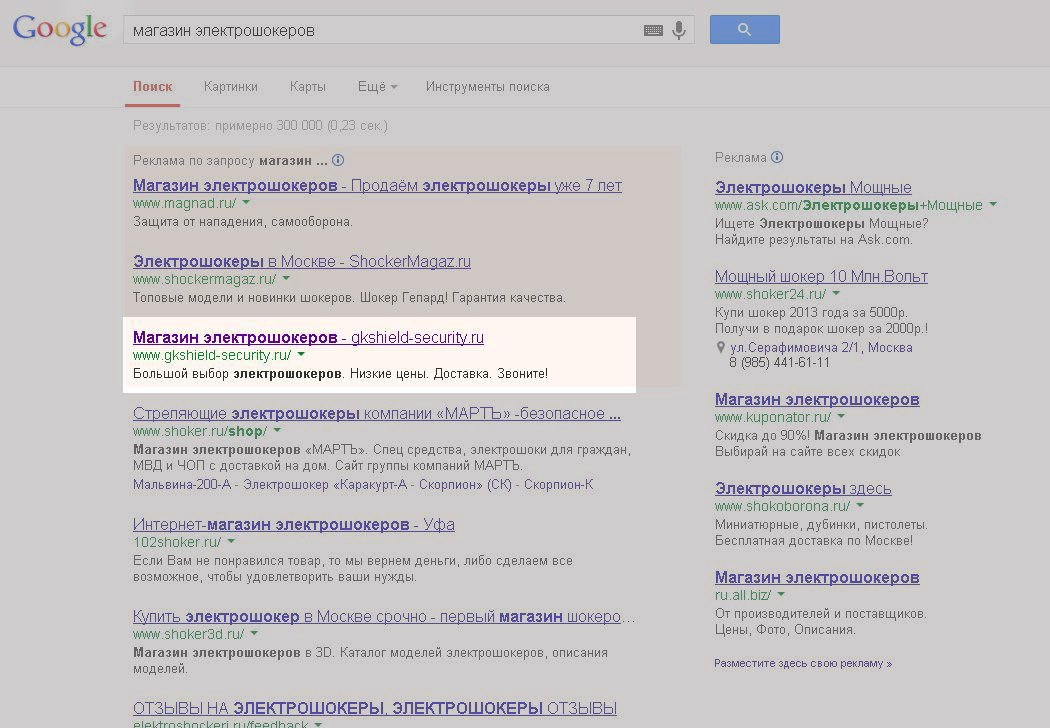This screenshot has width=1050, height=728.
Task: Open sitelink 'Скорпион» (СК)'
Action: point(465,484)
